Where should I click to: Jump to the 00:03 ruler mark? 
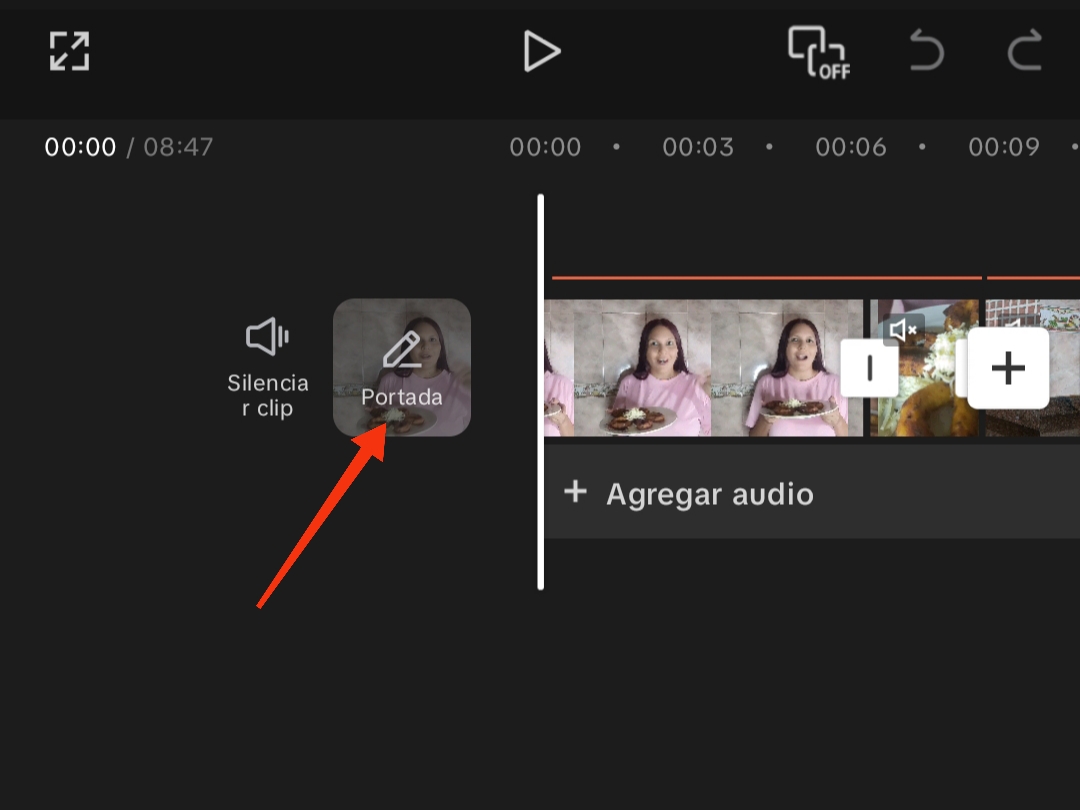(x=698, y=147)
